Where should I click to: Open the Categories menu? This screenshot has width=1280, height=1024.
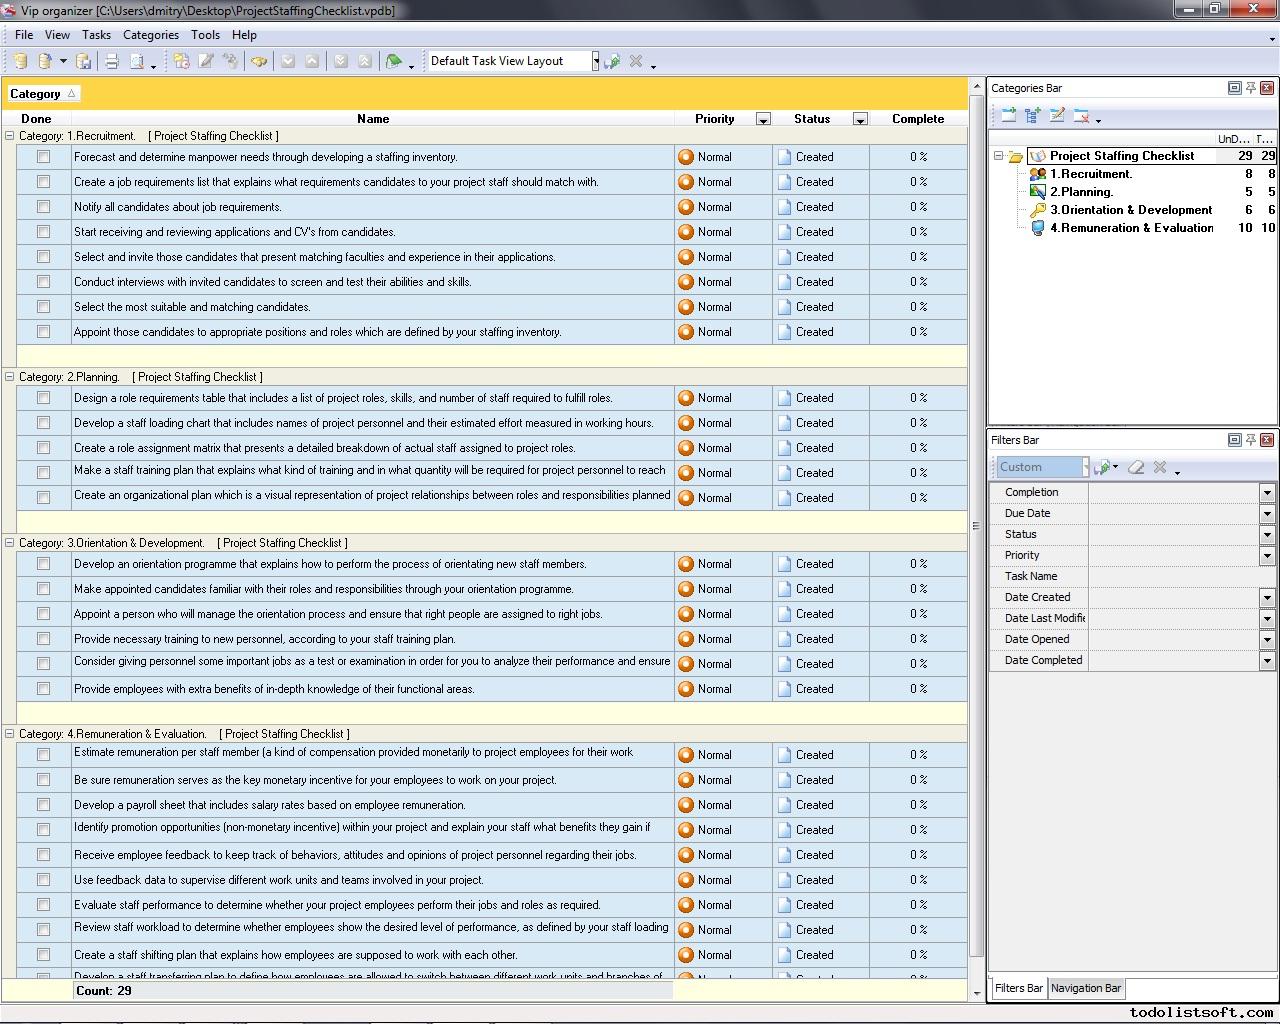click(x=150, y=35)
